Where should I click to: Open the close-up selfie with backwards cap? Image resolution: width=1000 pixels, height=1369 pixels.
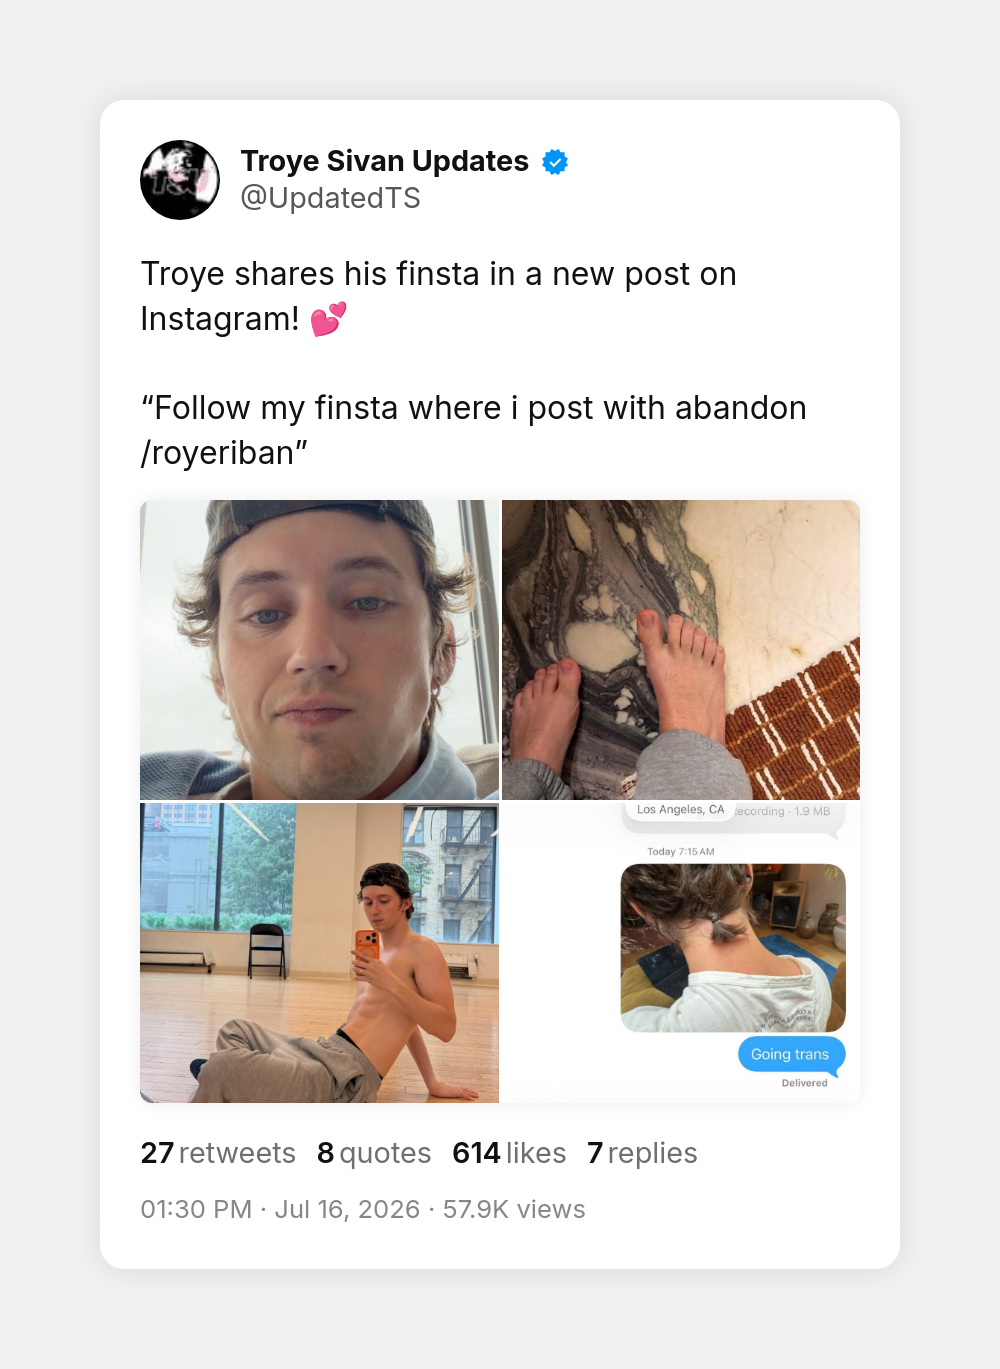[x=319, y=650]
